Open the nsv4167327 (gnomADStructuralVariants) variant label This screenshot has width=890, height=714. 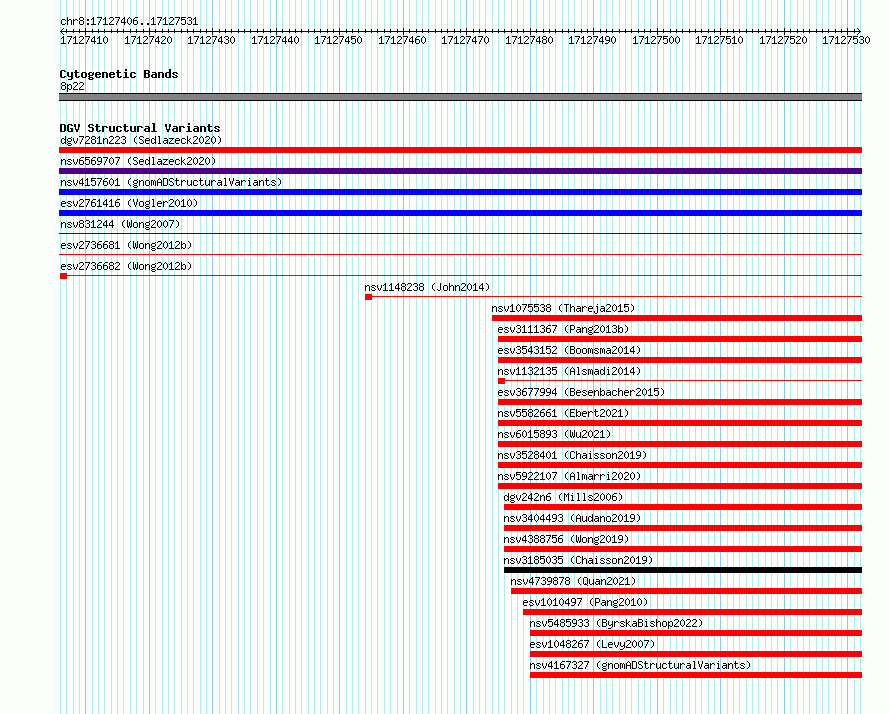[640, 665]
